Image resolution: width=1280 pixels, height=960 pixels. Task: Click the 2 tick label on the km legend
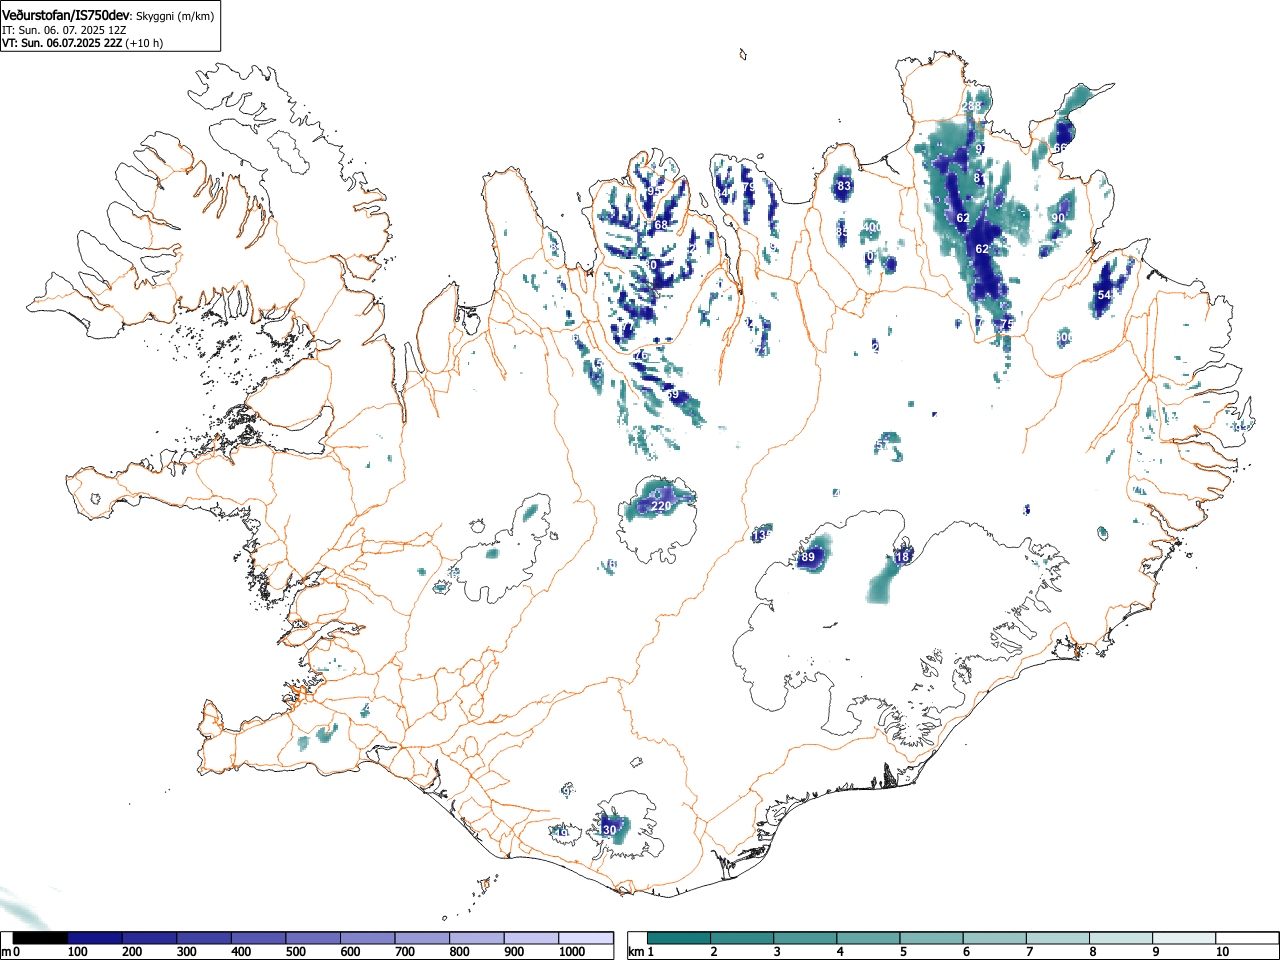pos(714,952)
